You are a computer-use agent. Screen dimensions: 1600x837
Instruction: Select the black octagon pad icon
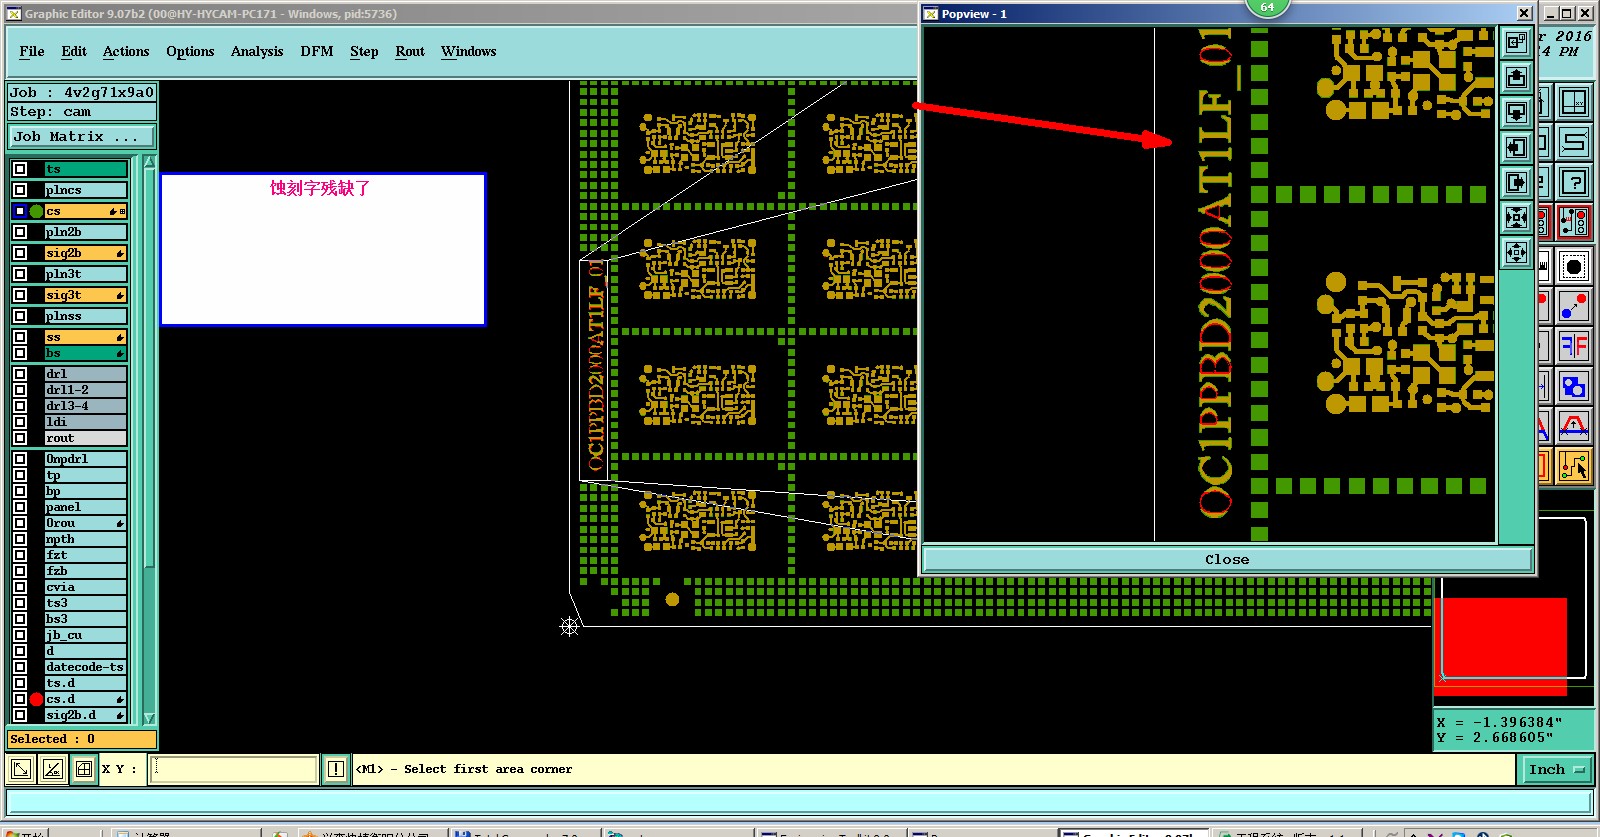click(x=1574, y=266)
